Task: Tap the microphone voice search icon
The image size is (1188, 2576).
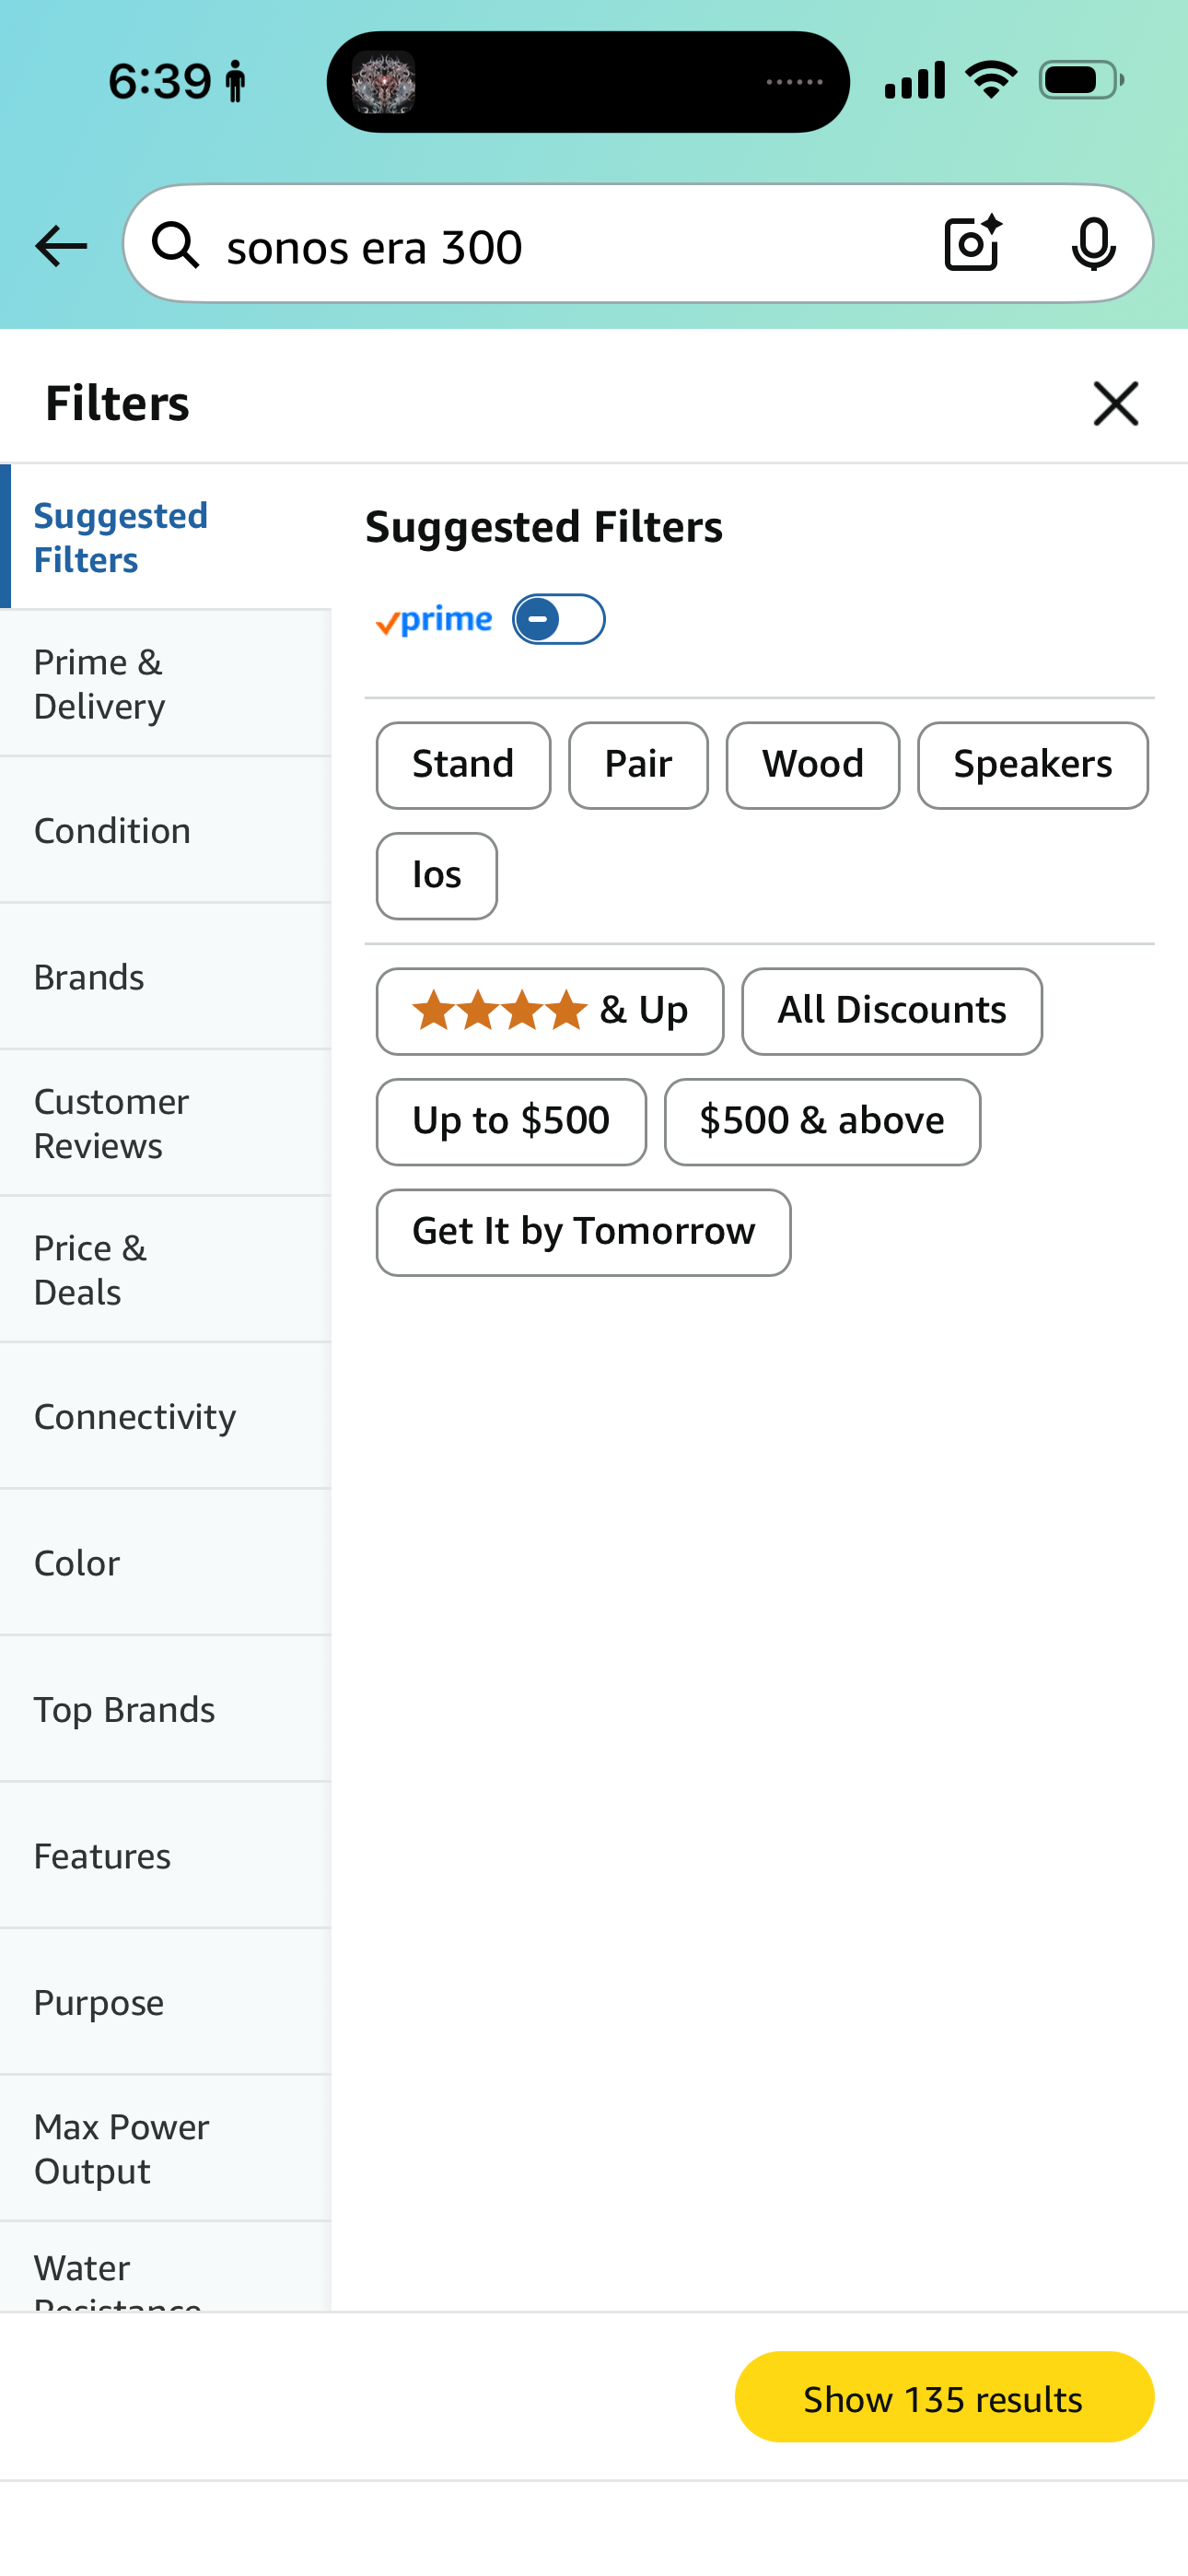Action: (1093, 244)
